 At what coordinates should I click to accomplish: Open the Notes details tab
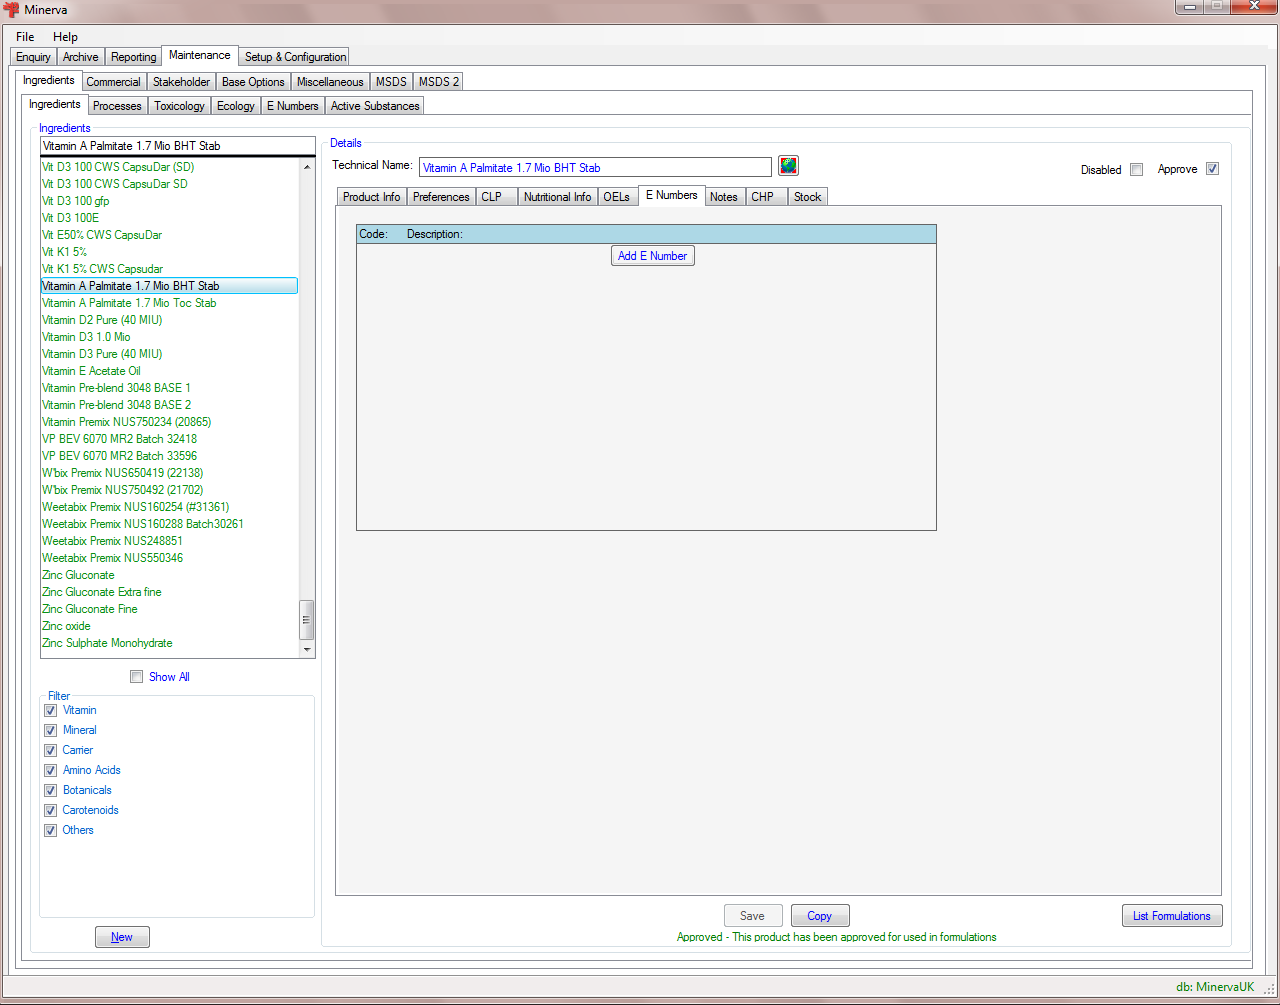[x=724, y=197]
